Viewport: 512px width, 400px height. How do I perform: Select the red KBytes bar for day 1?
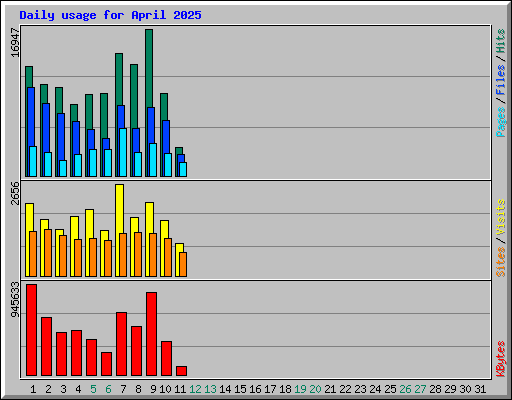tap(31, 330)
